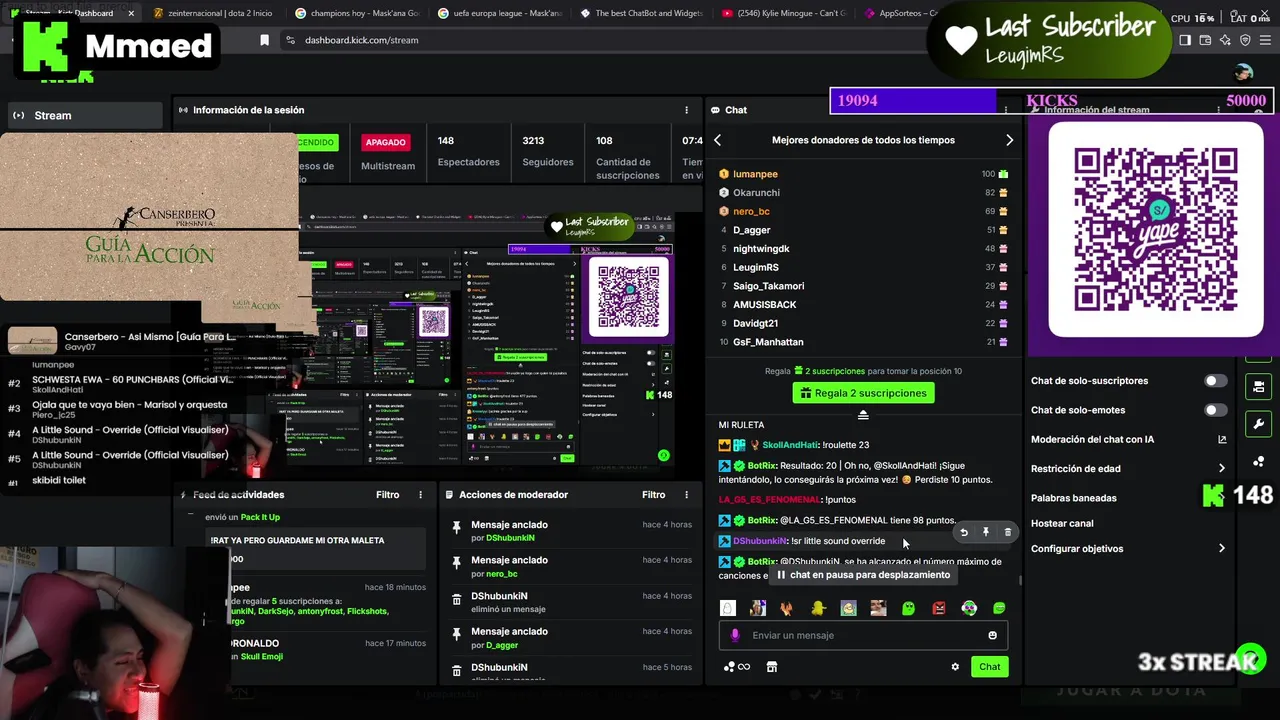The height and width of the screenshot is (720, 1280).
Task: Open Feed de actividades options menu
Action: point(420,495)
